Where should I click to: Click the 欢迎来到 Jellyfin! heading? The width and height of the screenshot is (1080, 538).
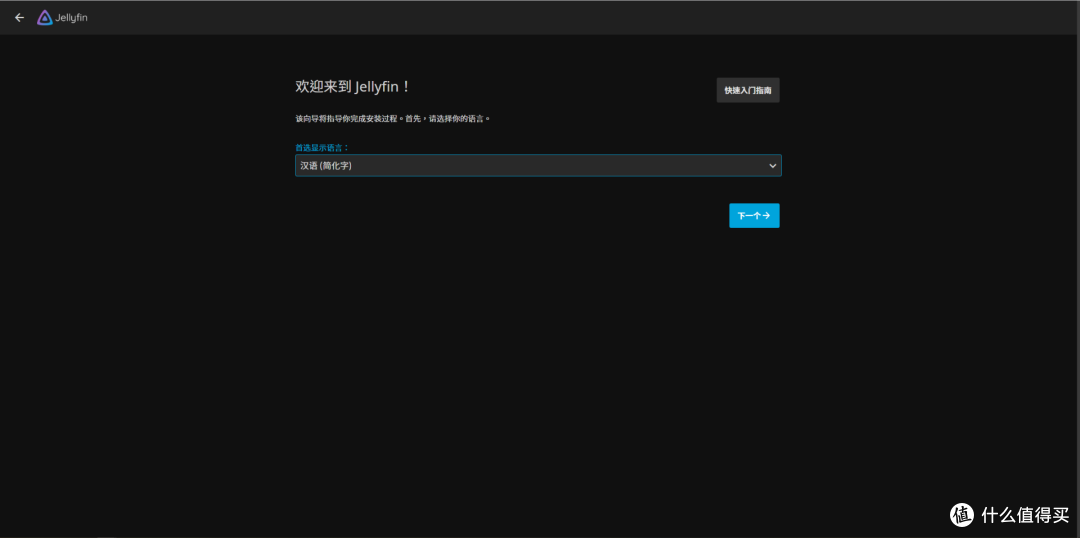[x=353, y=86]
